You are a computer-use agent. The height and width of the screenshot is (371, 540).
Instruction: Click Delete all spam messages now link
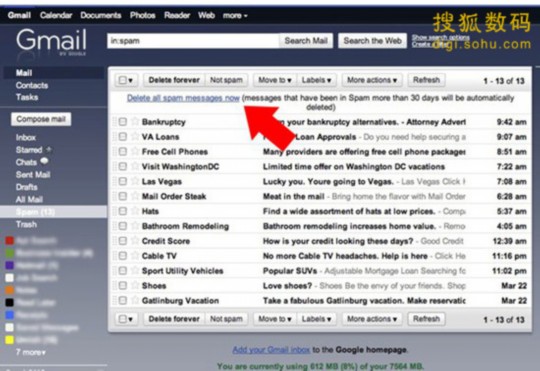click(183, 98)
